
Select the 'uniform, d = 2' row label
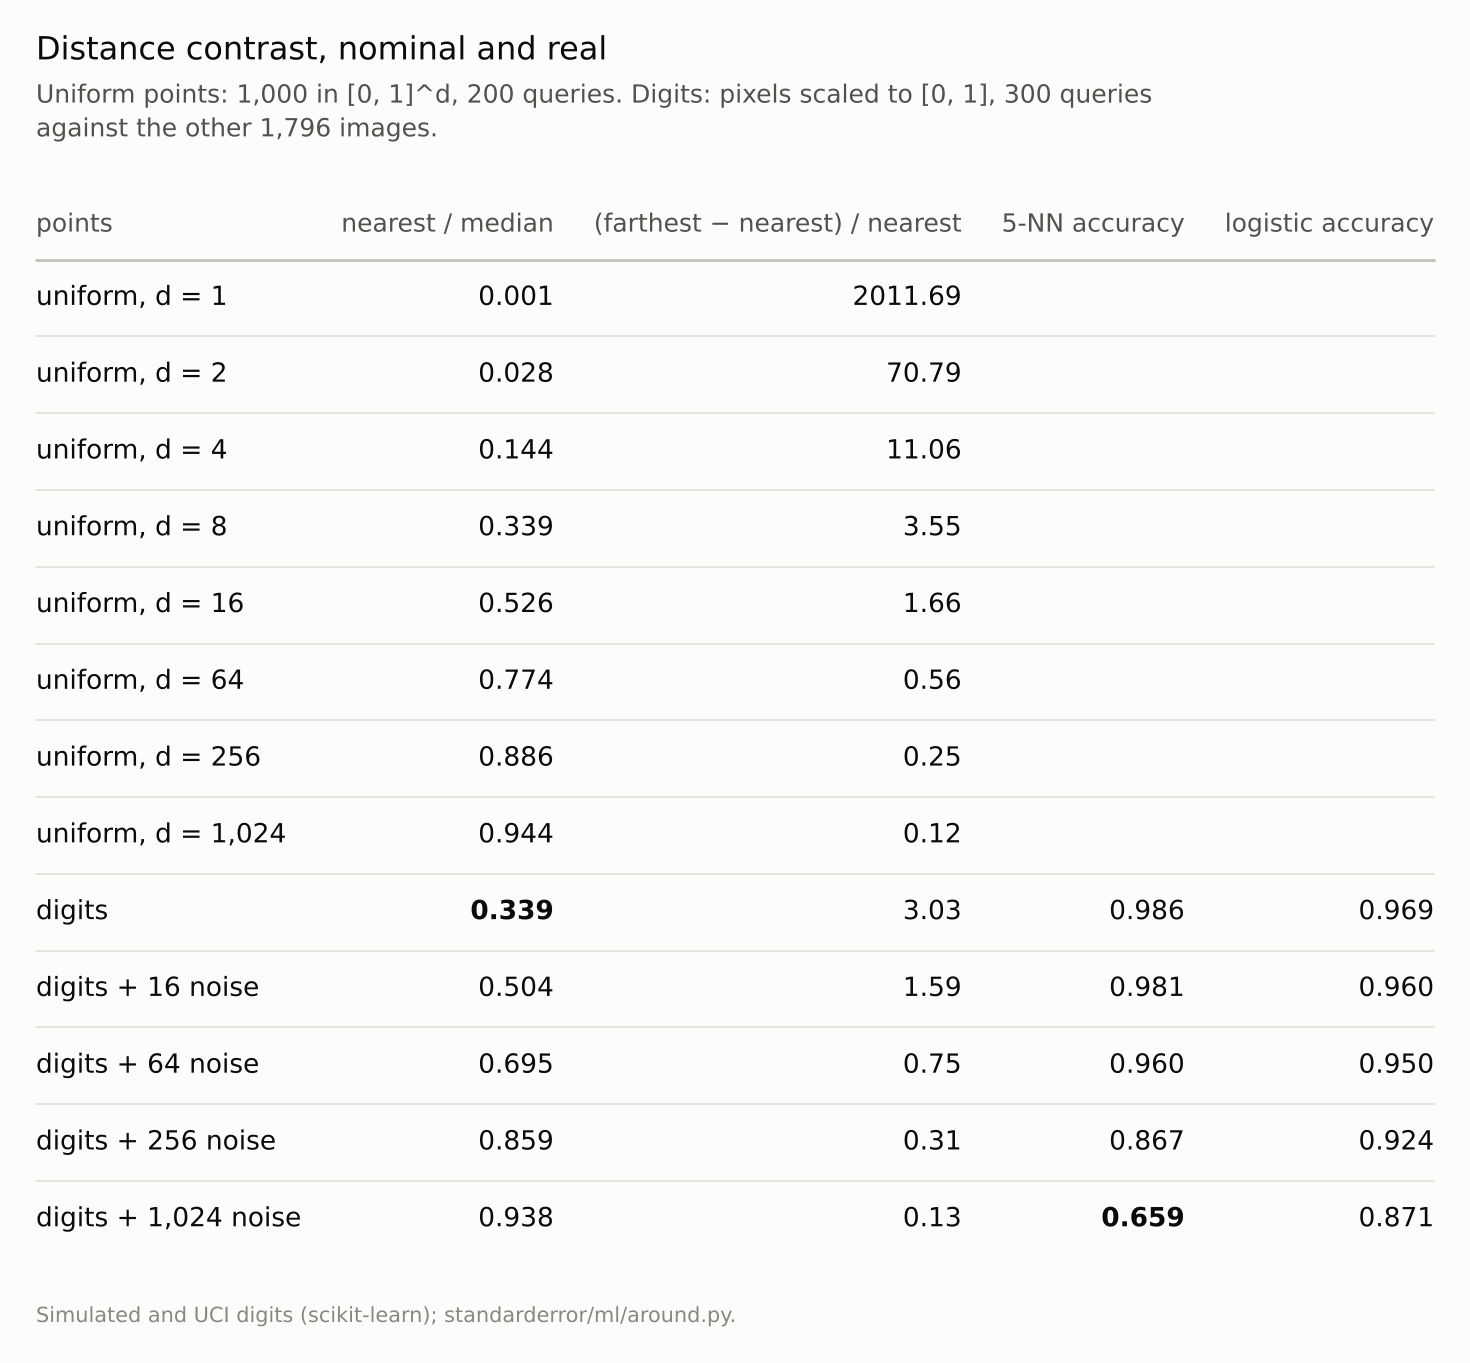click(x=131, y=373)
